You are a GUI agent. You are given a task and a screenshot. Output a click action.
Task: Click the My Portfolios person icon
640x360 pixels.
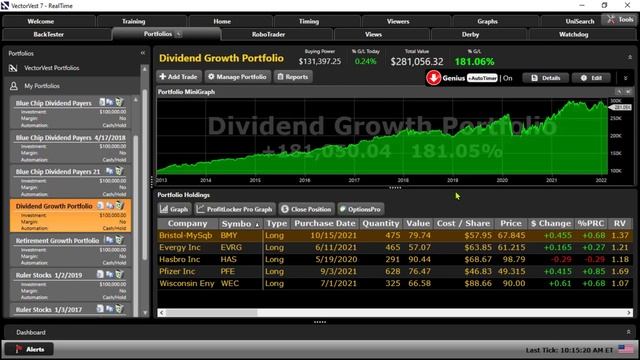click(13, 86)
